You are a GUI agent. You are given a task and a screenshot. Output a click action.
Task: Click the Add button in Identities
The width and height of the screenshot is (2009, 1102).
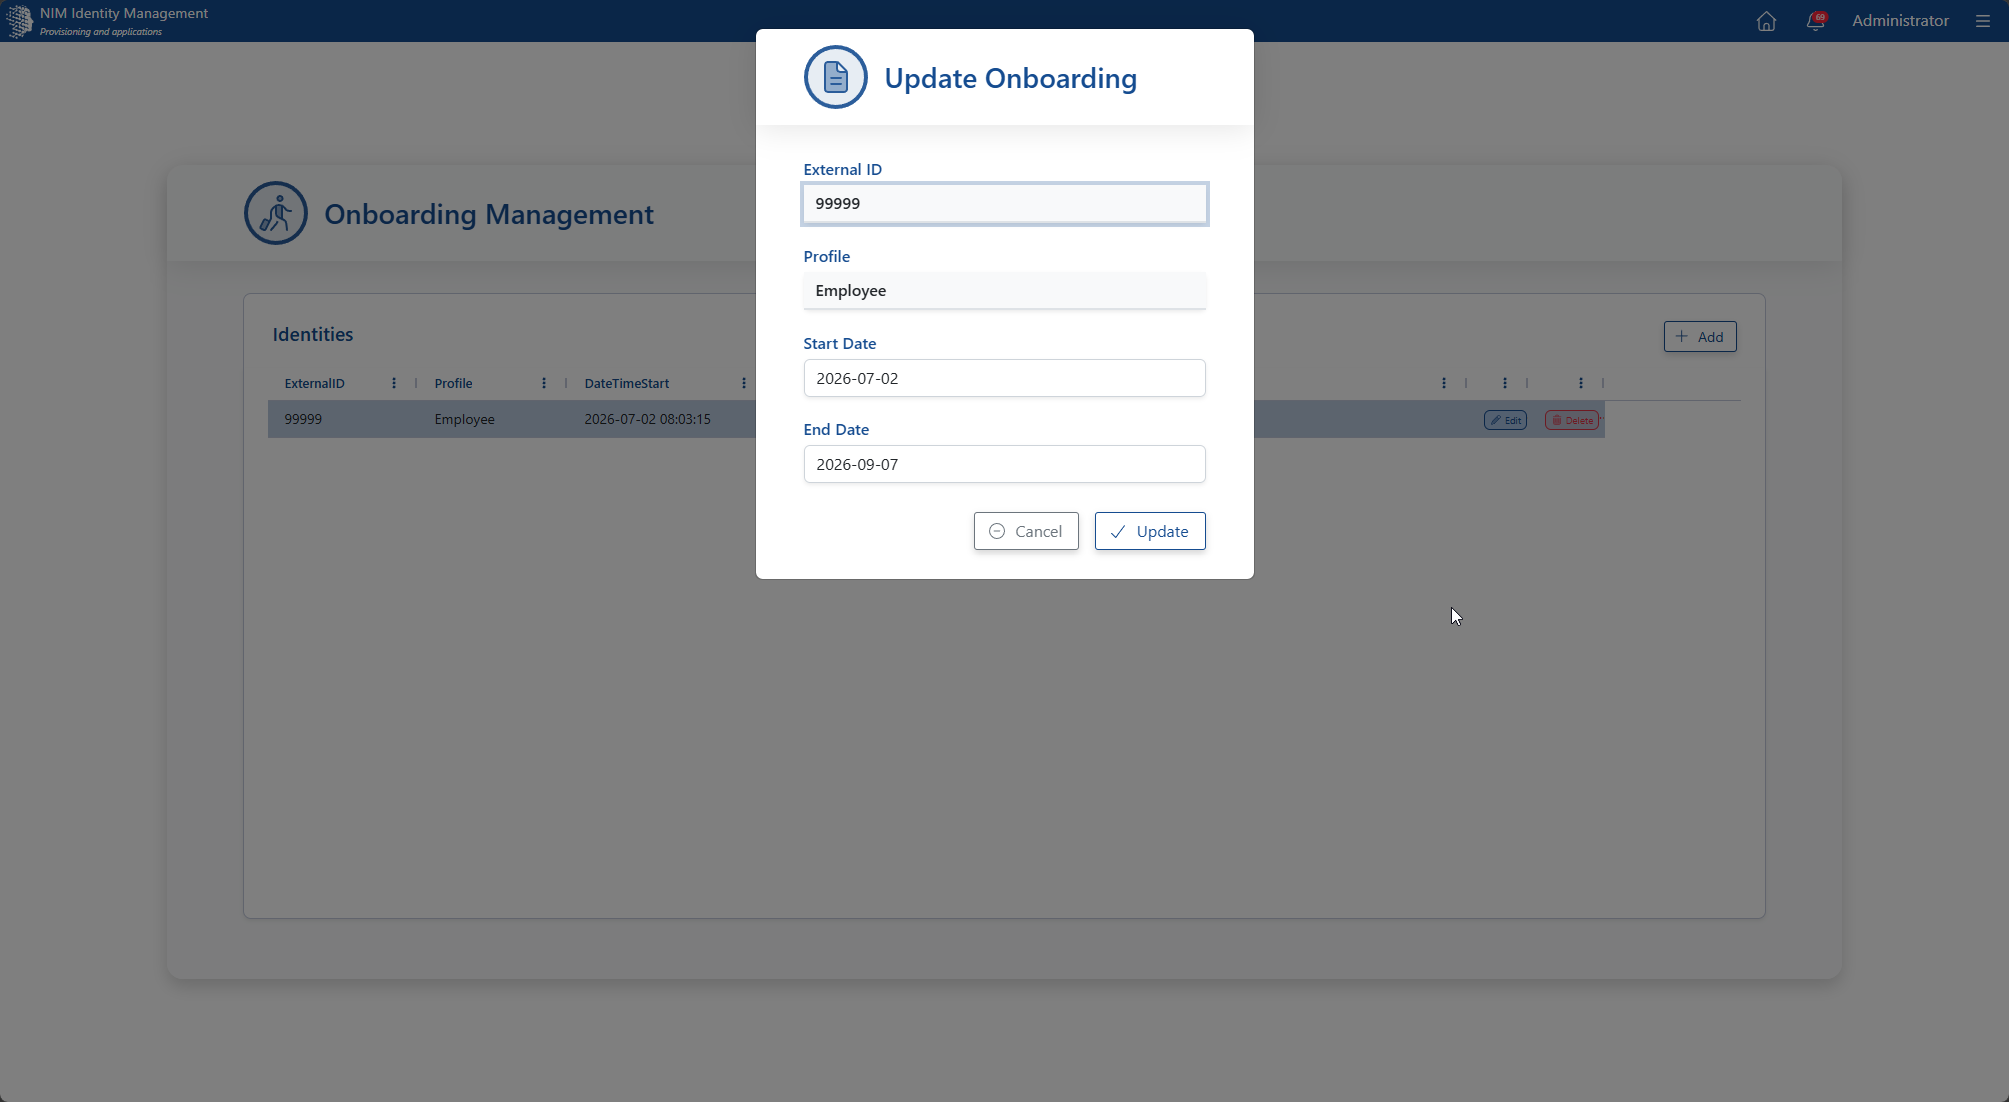point(1700,337)
